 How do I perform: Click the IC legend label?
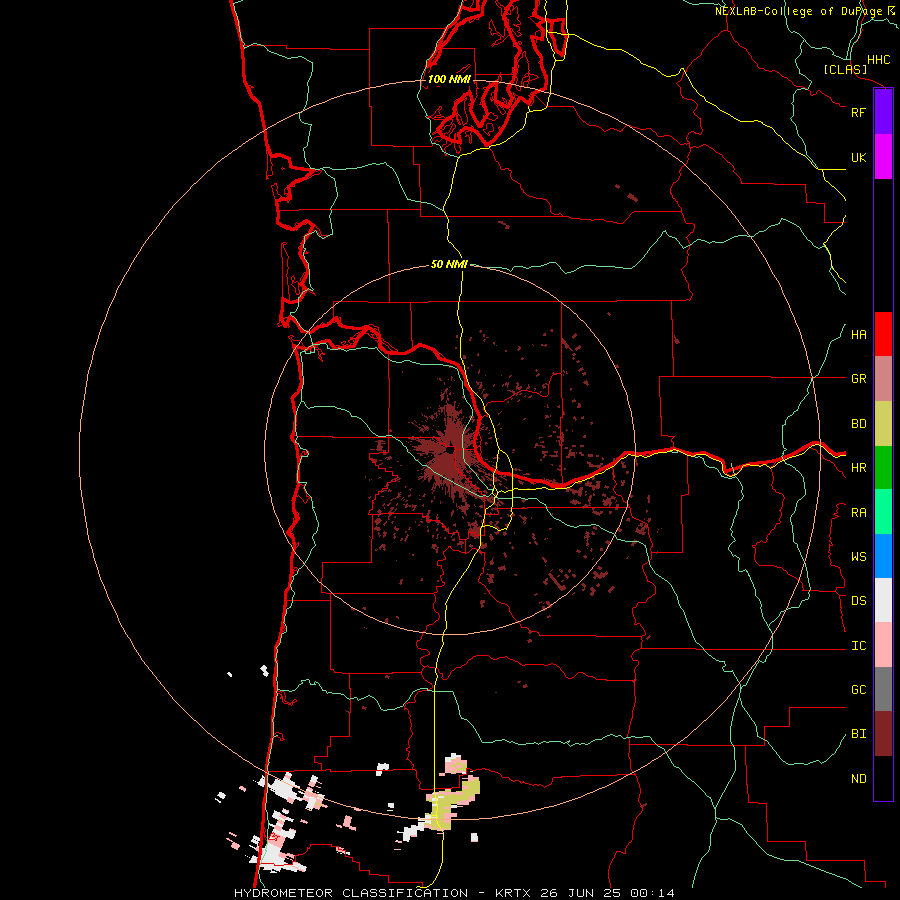click(x=858, y=645)
